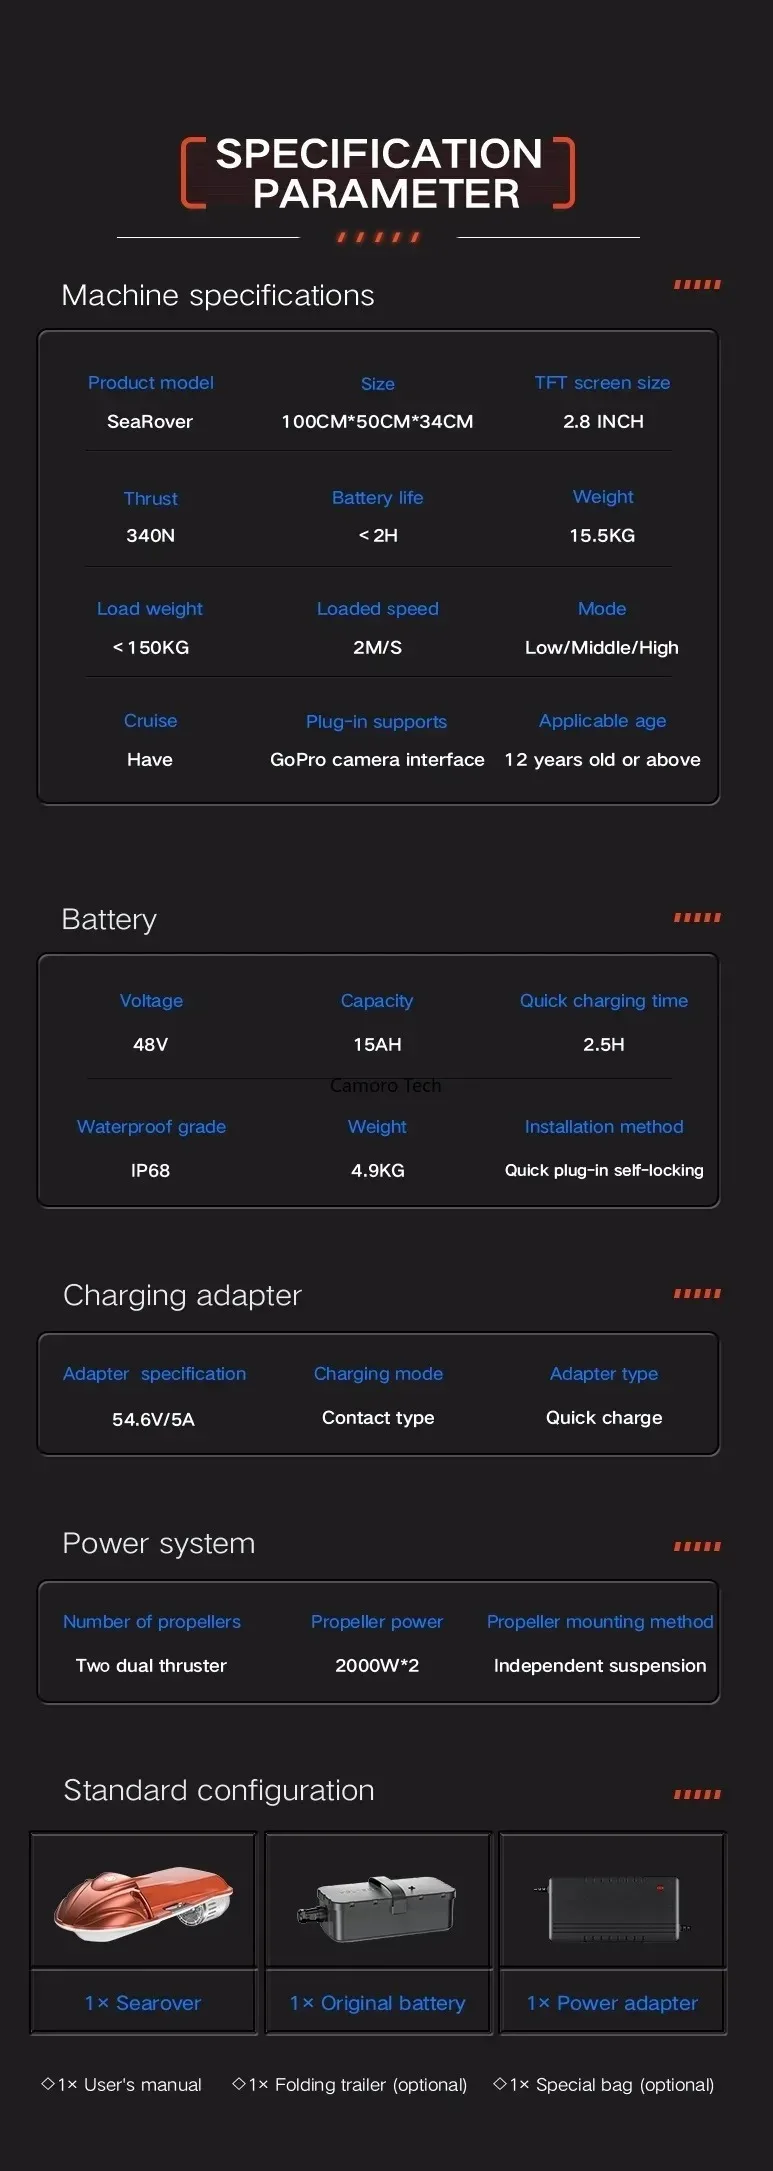Click the original battery product image
This screenshot has width=773, height=2171.
coord(377,1908)
